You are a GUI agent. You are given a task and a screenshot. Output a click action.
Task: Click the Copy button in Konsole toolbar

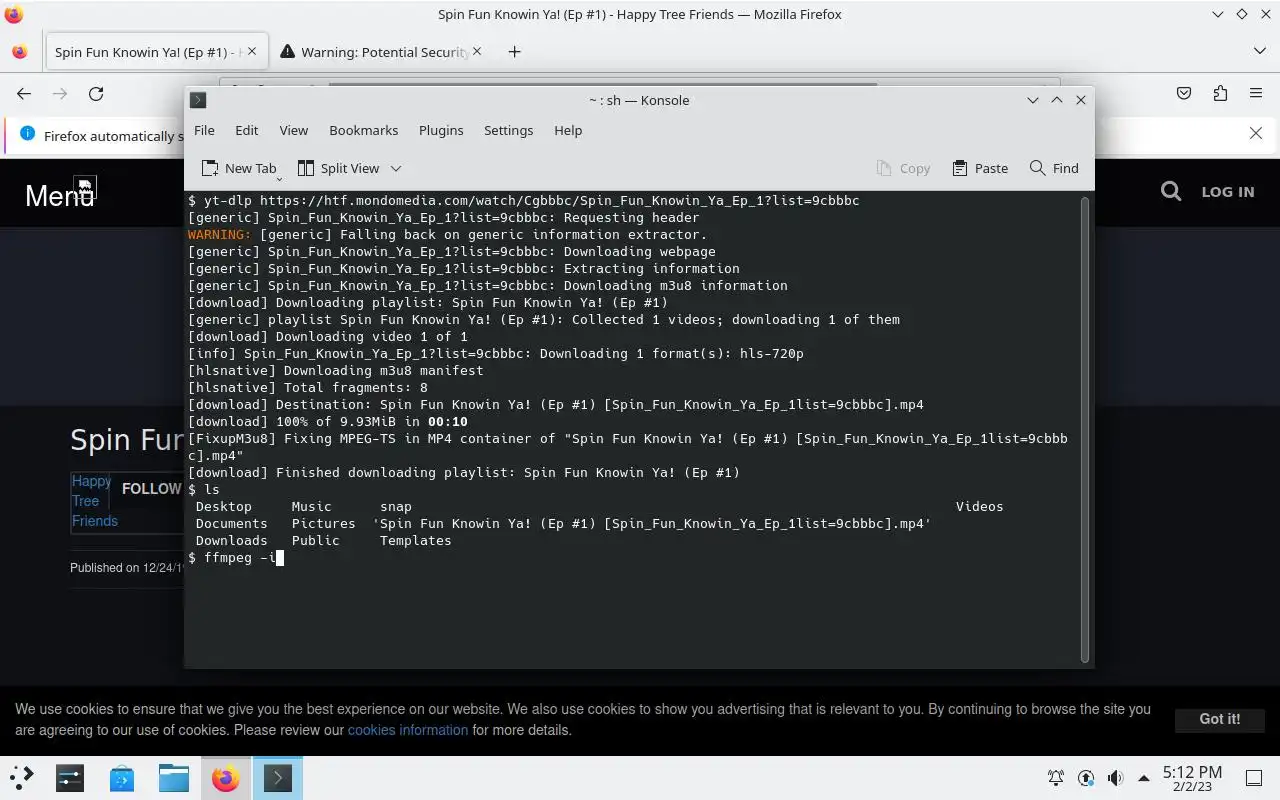[x=903, y=168]
